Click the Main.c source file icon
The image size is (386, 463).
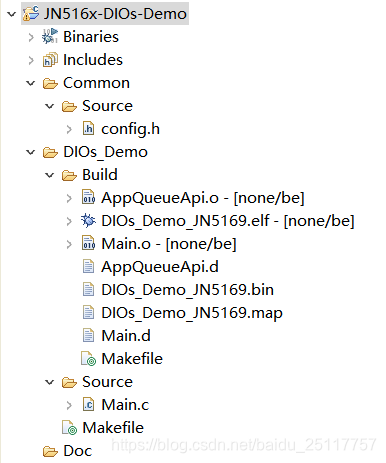(88, 405)
